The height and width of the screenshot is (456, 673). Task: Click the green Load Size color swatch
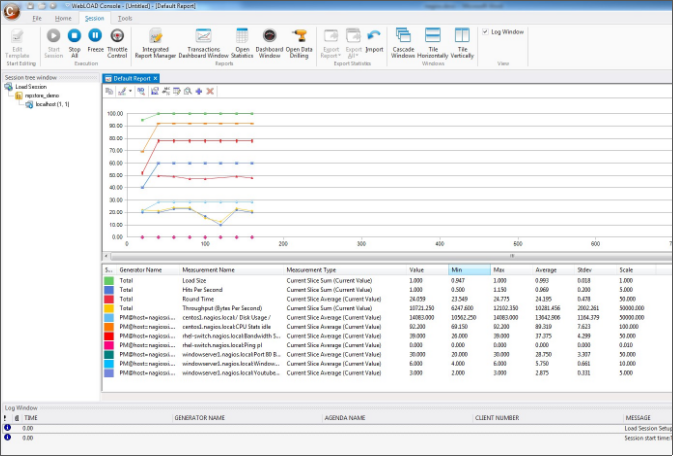tap(109, 281)
